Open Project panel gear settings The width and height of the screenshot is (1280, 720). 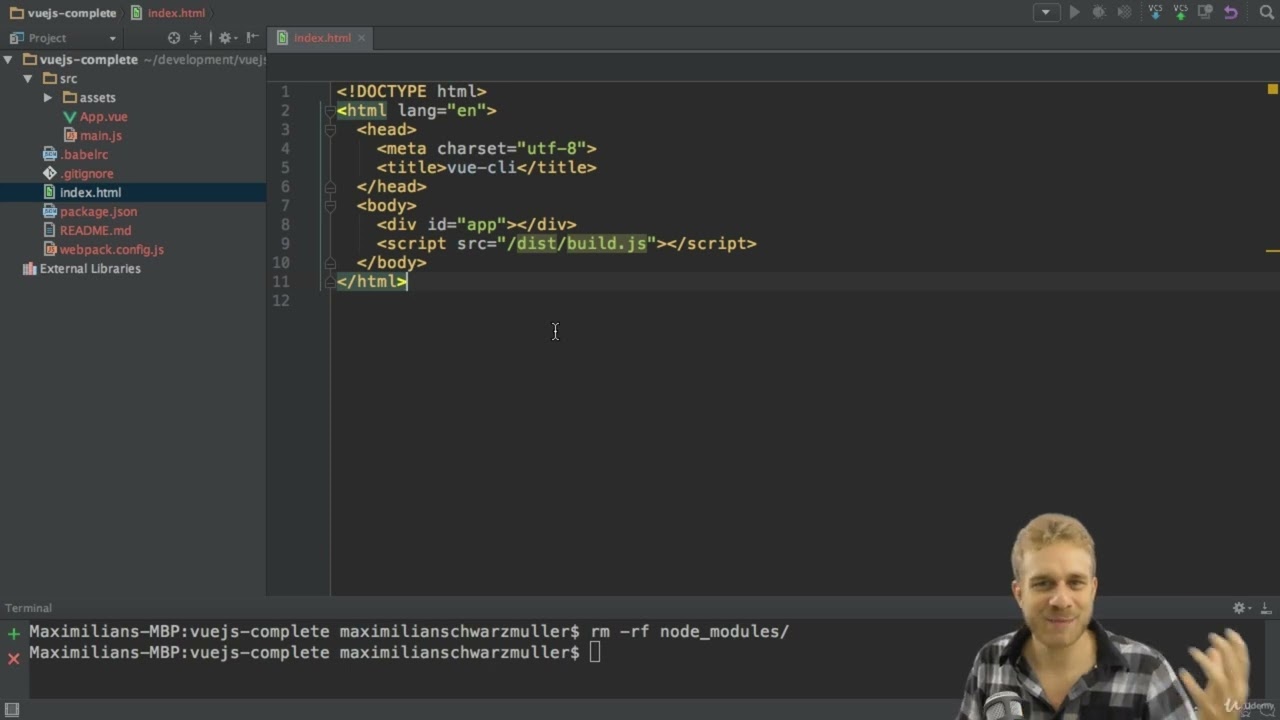226,38
